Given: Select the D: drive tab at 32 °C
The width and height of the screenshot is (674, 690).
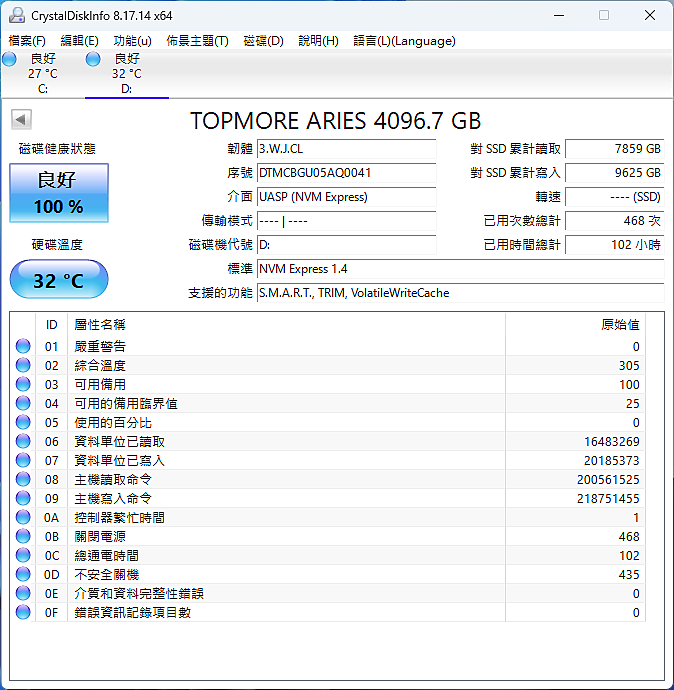Looking at the screenshot, I should (127, 73).
